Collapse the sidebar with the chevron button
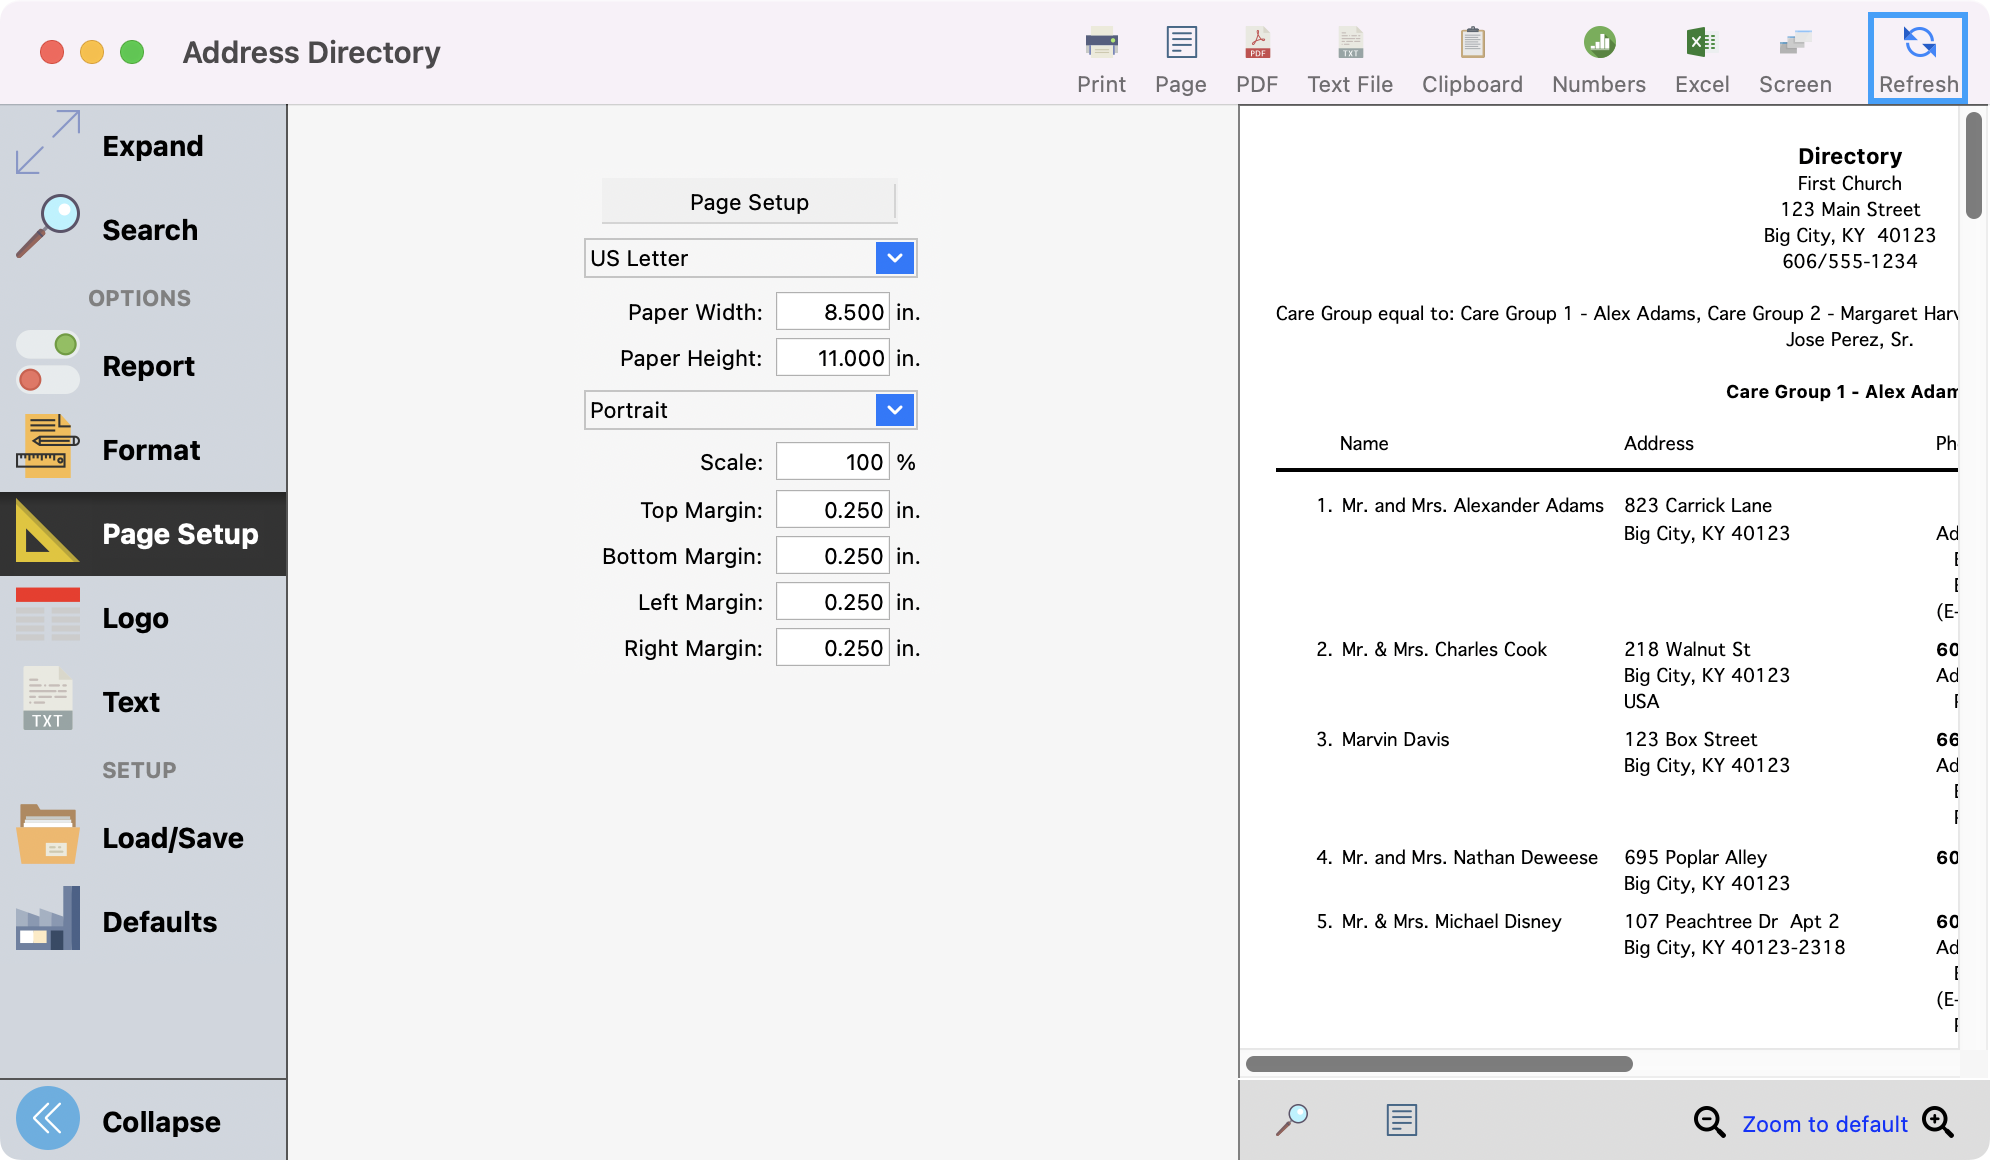1990x1160 pixels. coord(48,1118)
